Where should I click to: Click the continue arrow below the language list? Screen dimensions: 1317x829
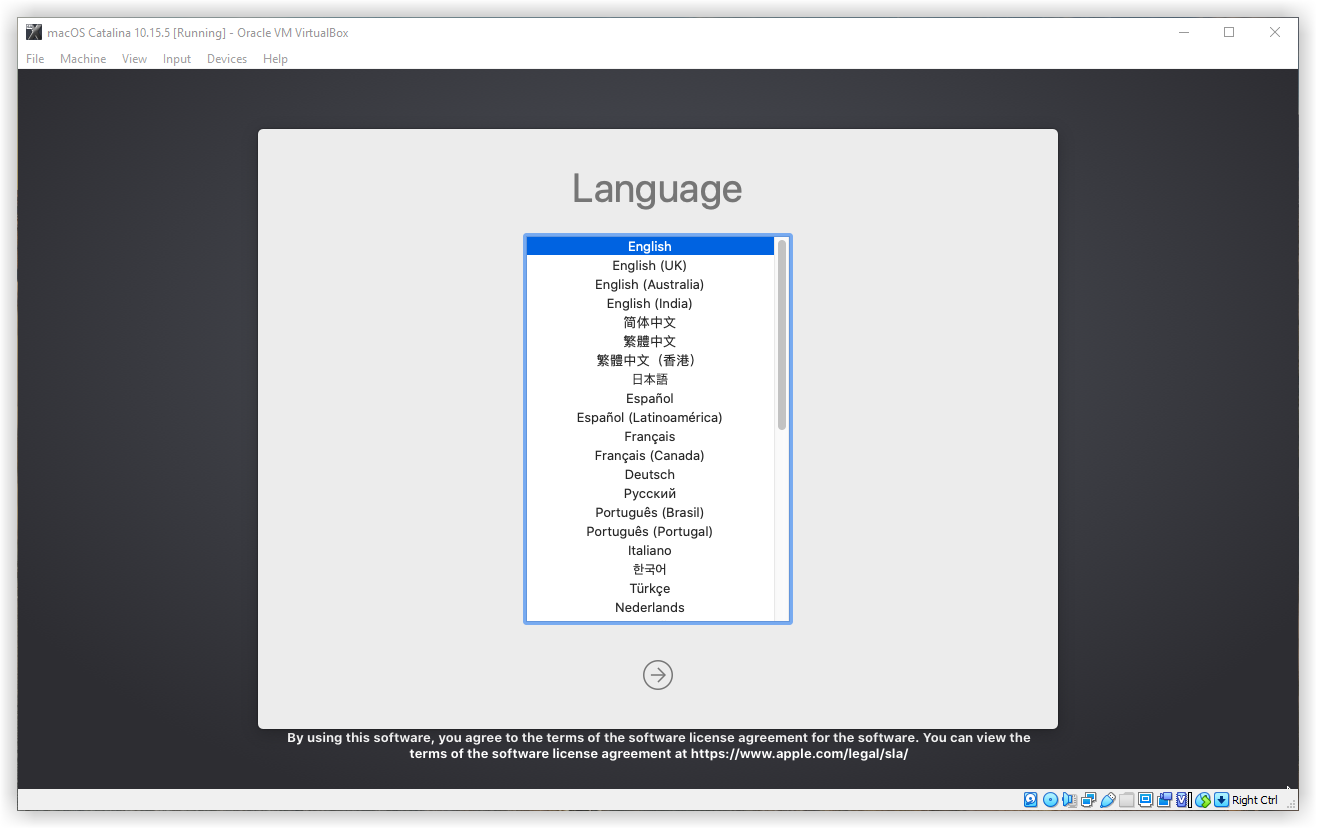(x=657, y=675)
